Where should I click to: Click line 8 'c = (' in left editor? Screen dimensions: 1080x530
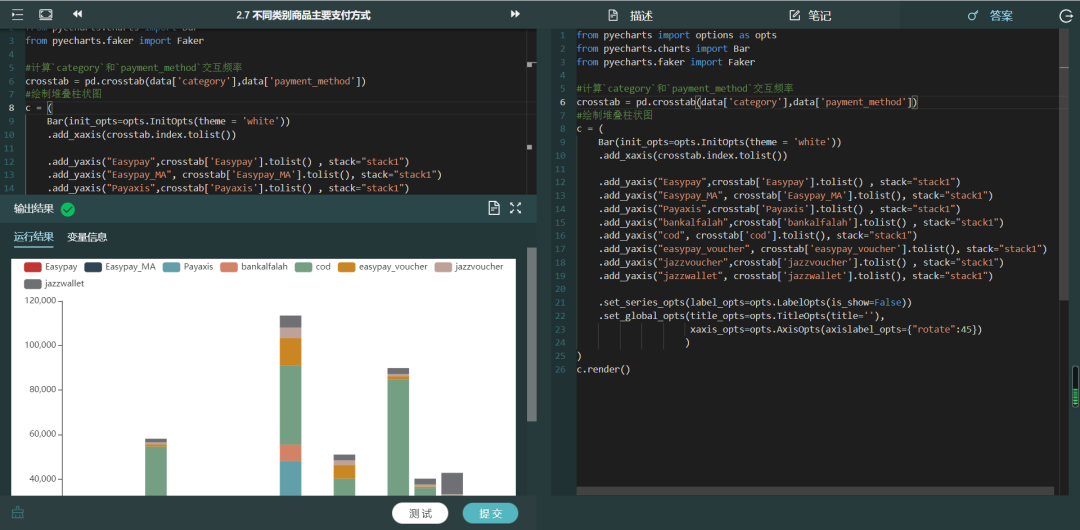tap(39, 108)
